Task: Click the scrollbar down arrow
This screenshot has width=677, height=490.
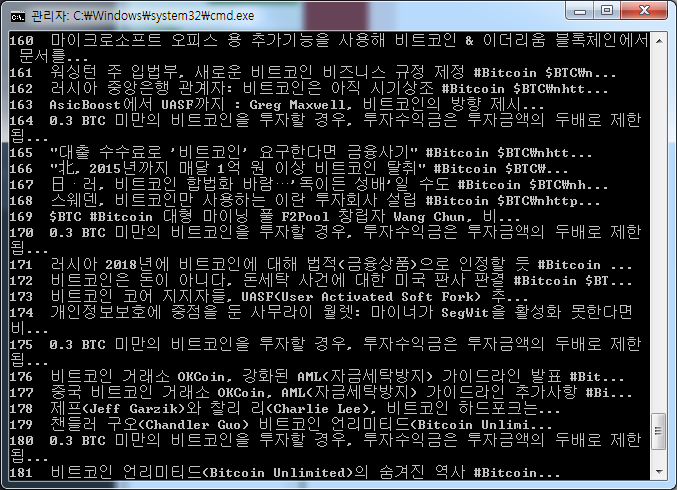Action: click(659, 471)
